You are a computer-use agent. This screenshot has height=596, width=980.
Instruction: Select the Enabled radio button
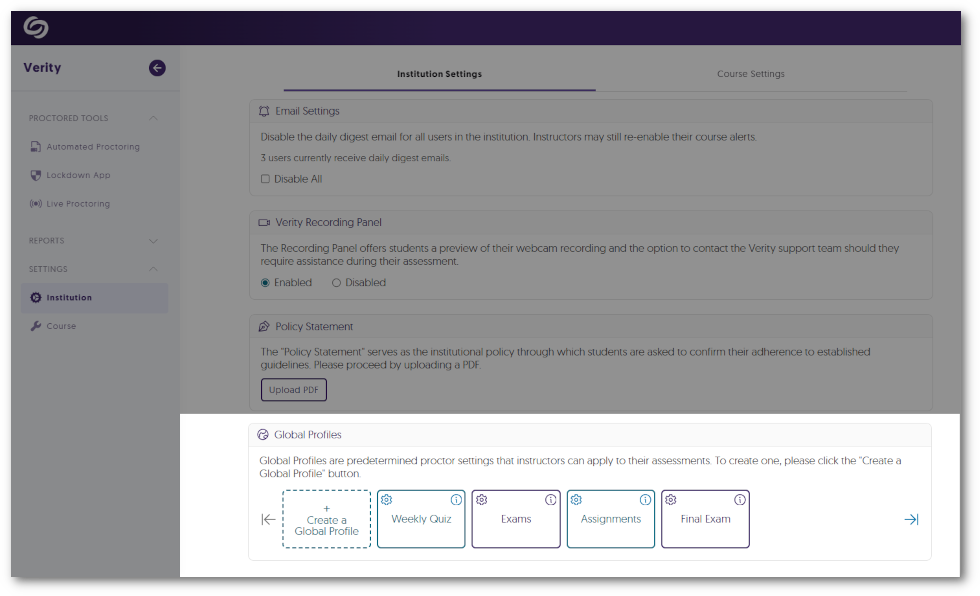pyautogui.click(x=264, y=282)
